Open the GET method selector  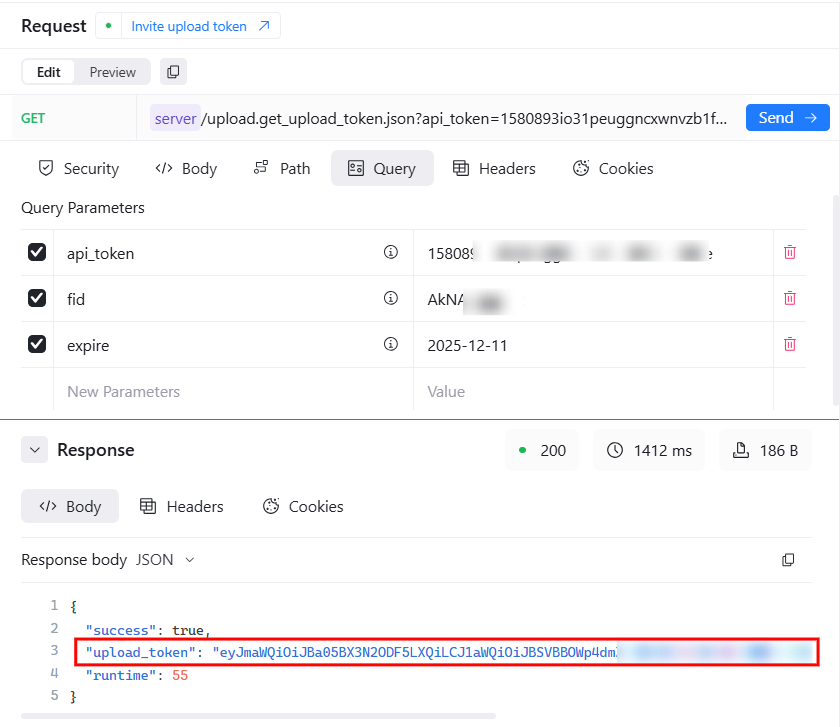[34, 118]
